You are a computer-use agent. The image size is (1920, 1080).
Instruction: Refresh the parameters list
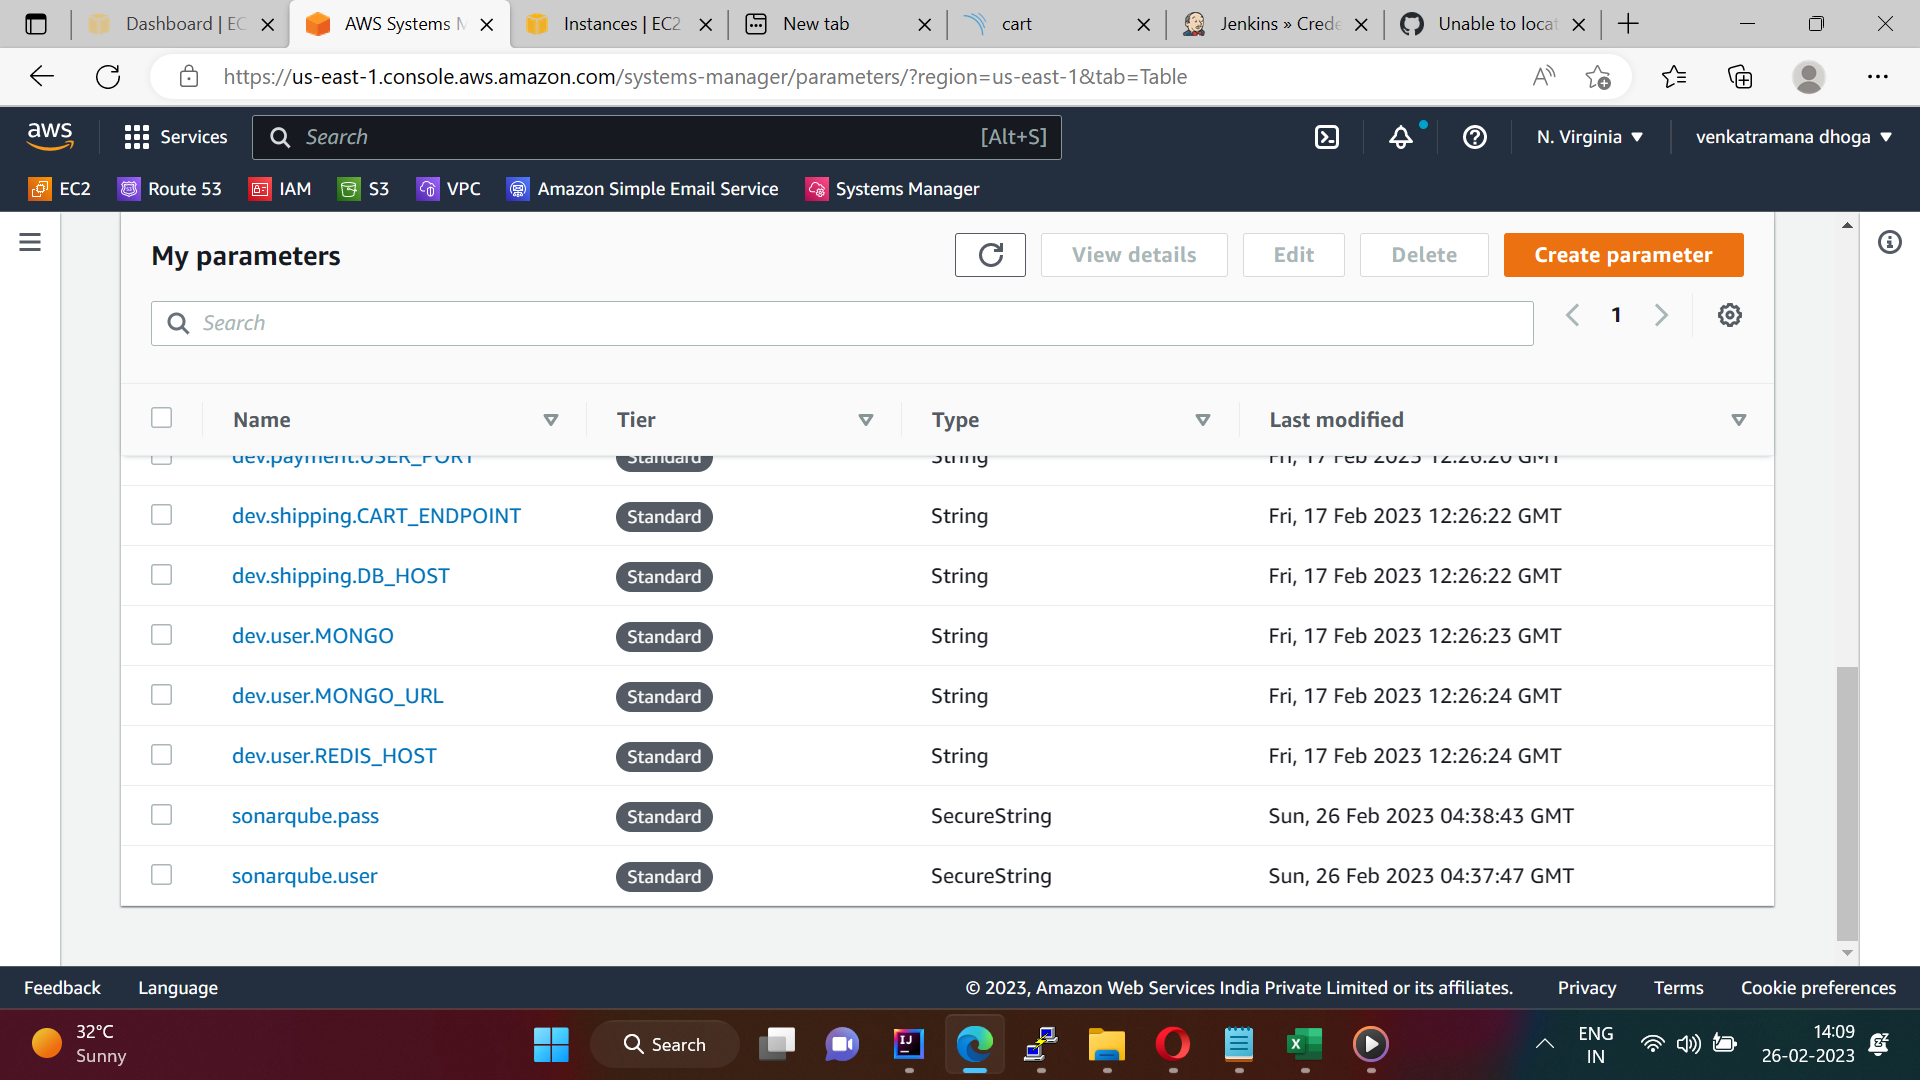pos(990,255)
